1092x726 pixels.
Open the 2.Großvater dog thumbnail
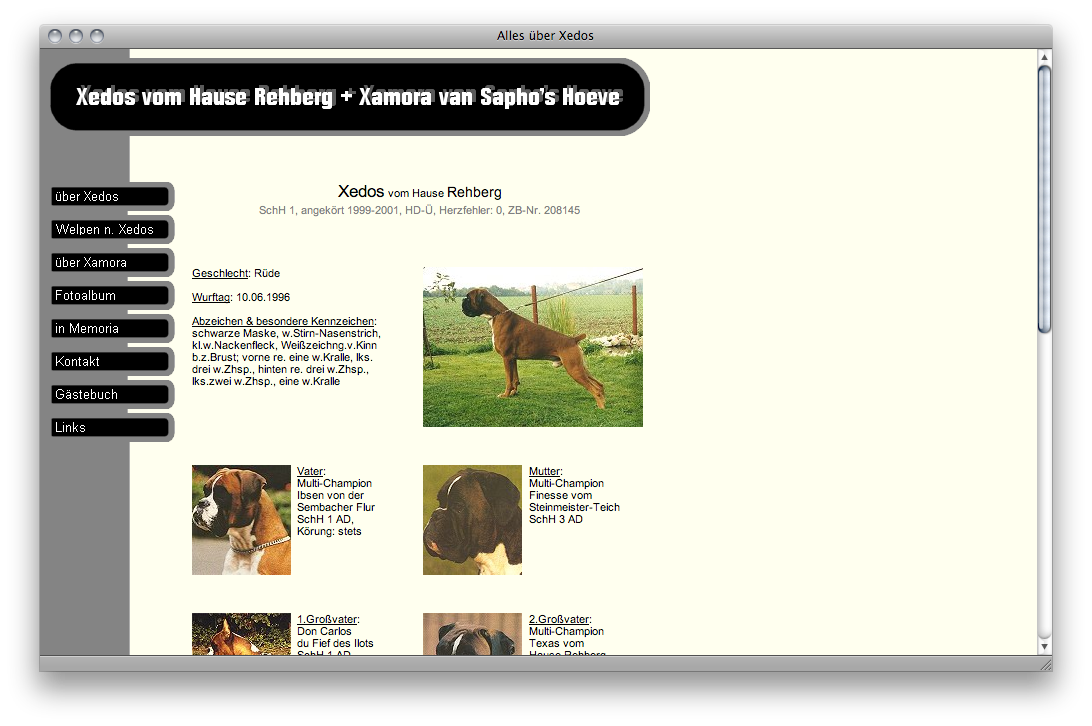click(472, 634)
